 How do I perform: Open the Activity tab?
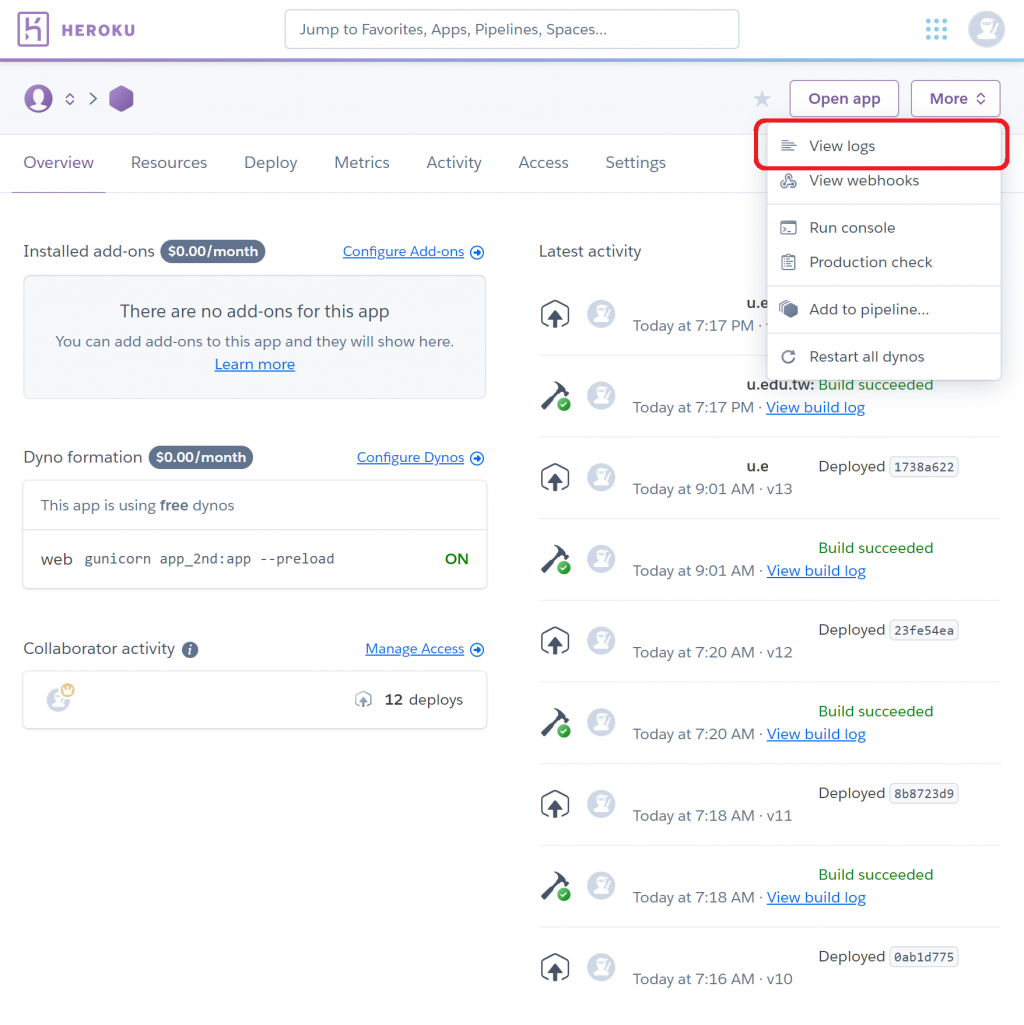(x=454, y=163)
